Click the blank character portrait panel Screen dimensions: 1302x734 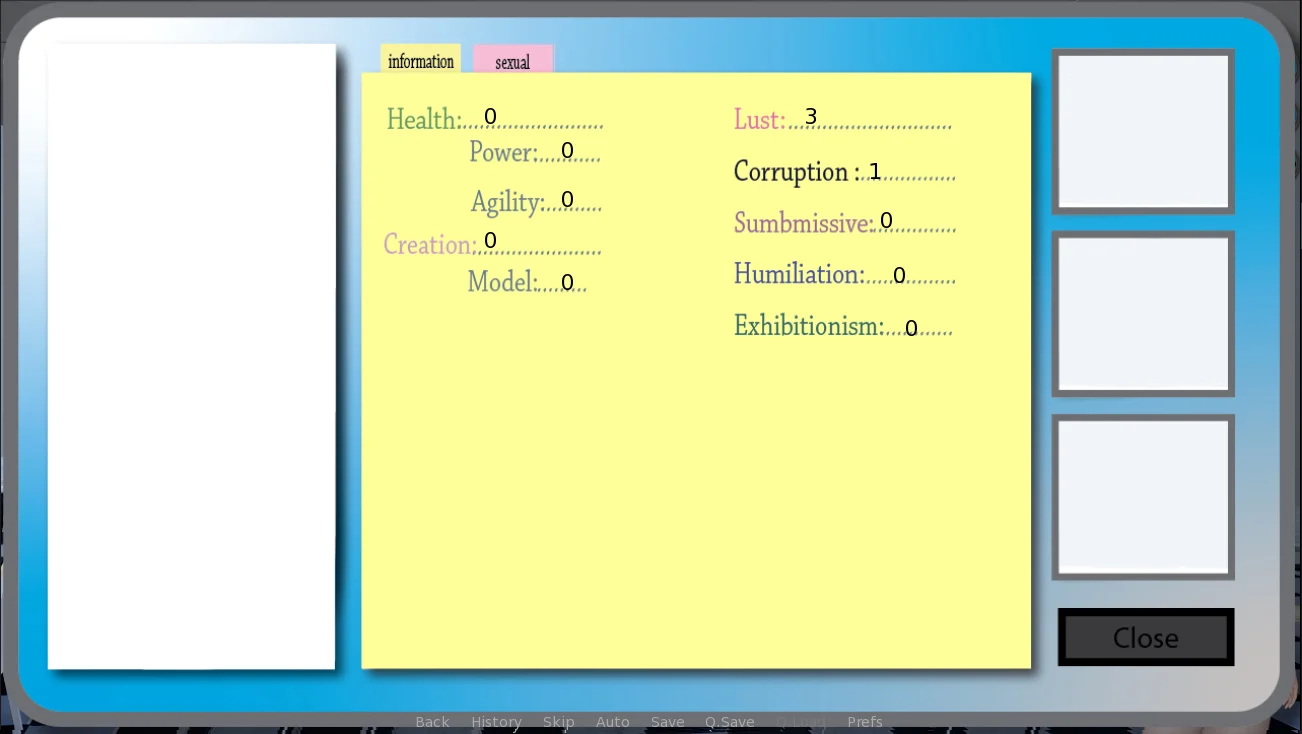(191, 356)
